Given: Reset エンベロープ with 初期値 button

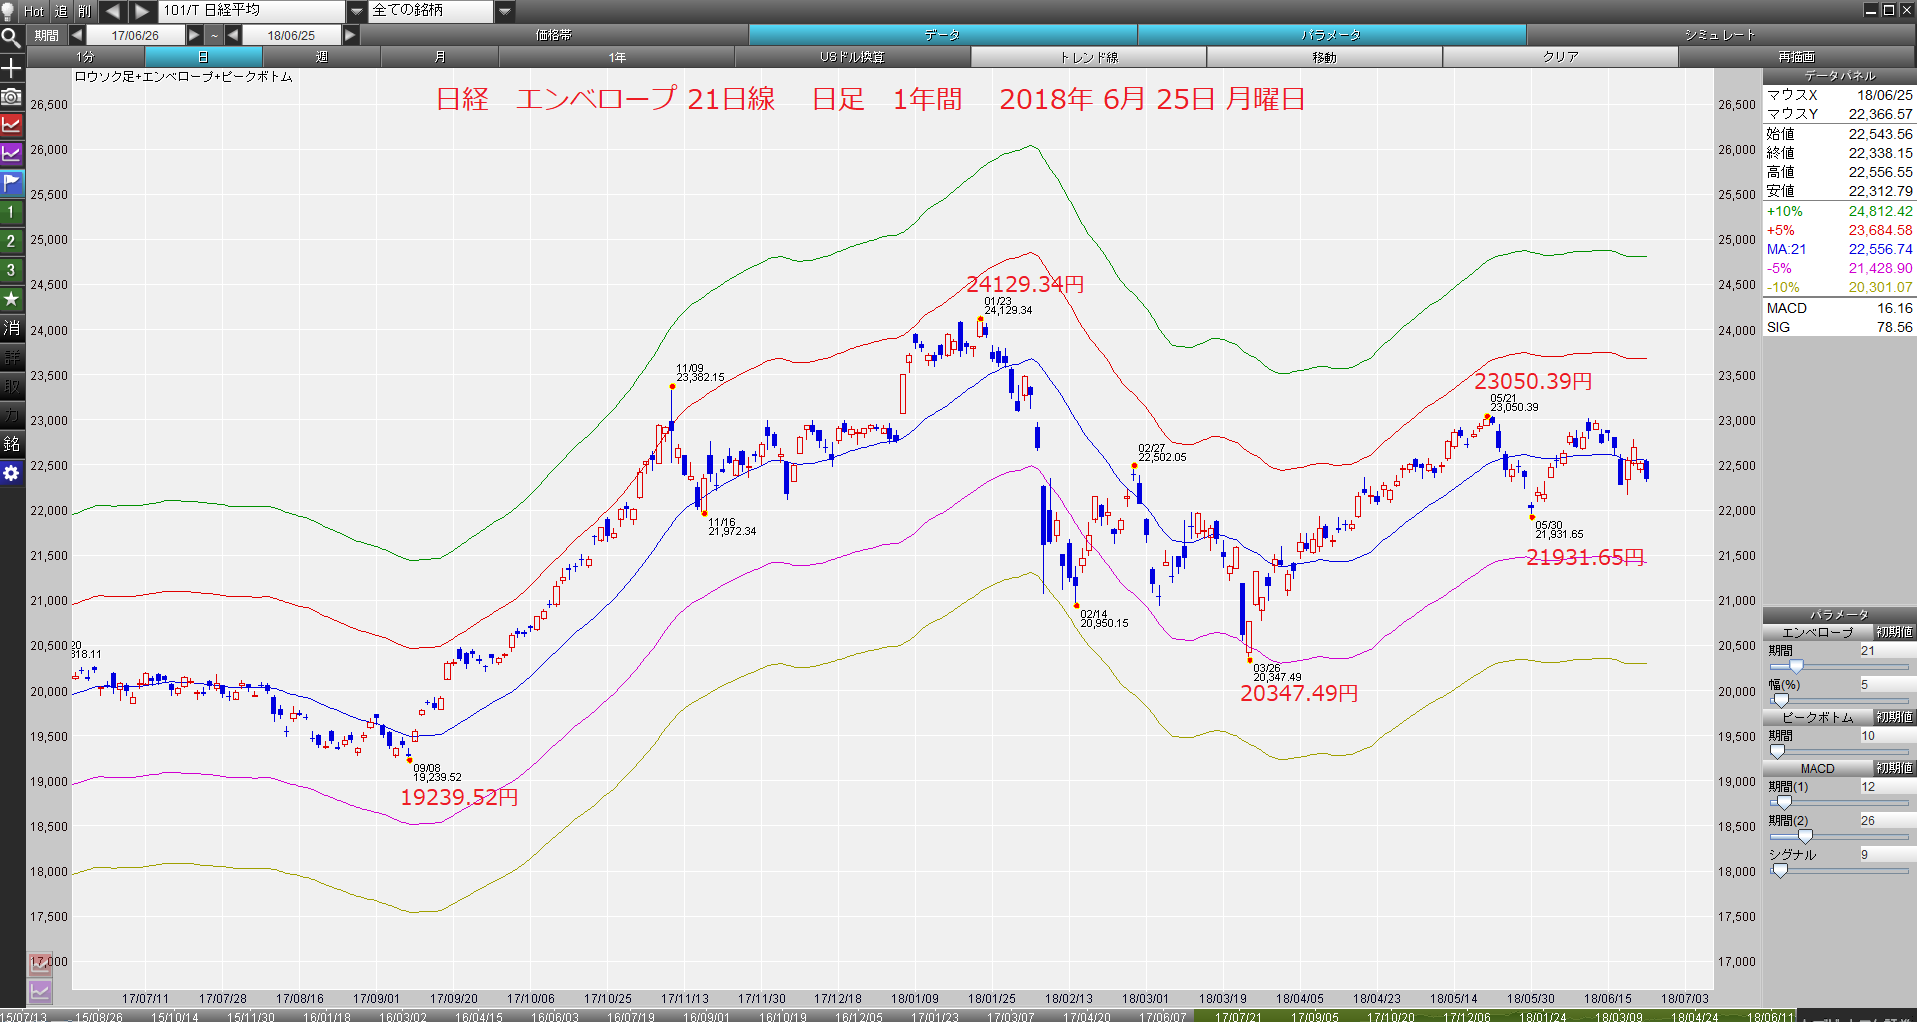Looking at the screenshot, I should point(1894,632).
